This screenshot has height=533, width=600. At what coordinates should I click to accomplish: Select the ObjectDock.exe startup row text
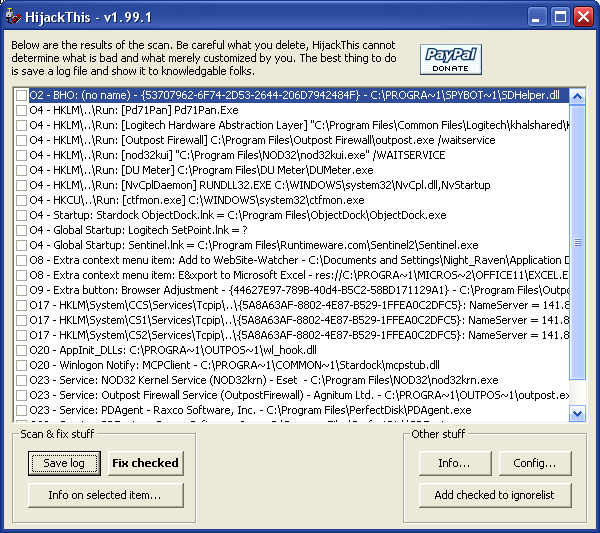pyautogui.click(x=238, y=215)
